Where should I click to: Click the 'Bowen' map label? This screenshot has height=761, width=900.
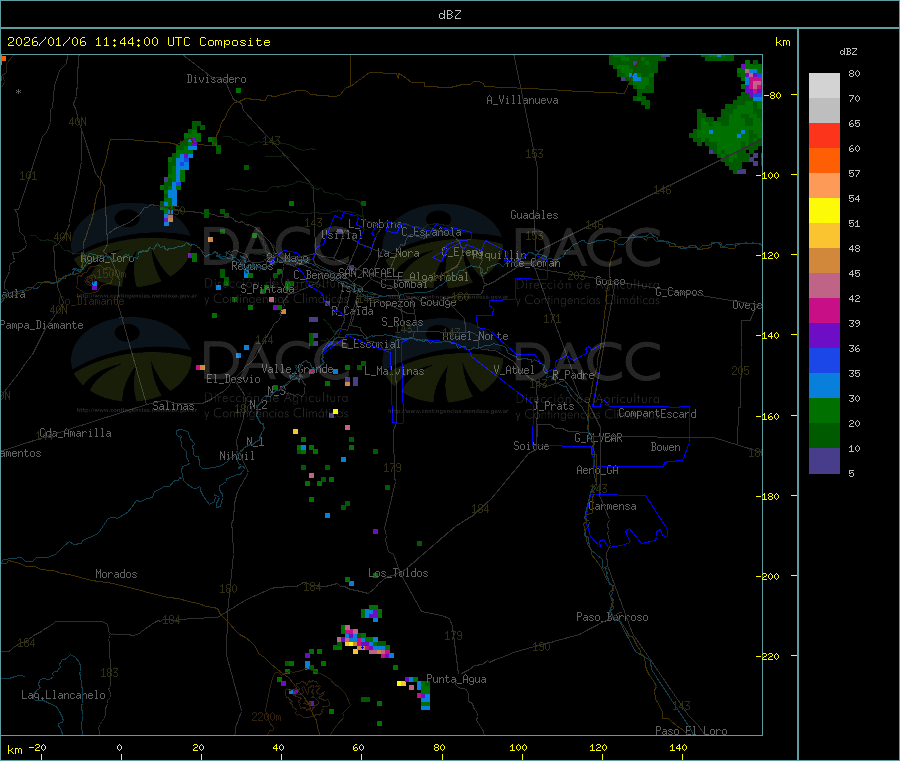tap(665, 447)
